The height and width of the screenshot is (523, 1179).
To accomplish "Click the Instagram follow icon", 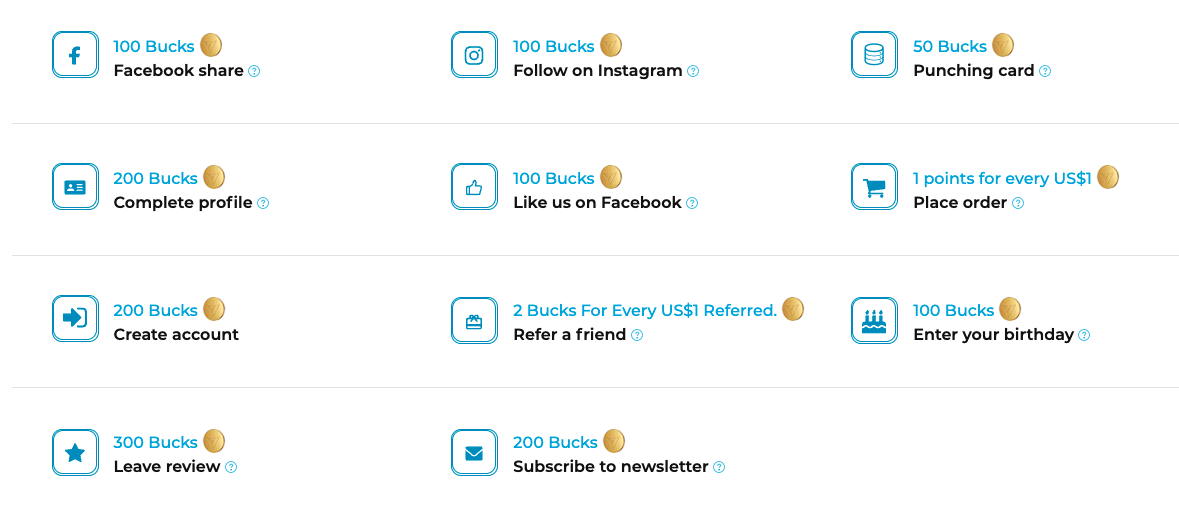I will (x=474, y=55).
